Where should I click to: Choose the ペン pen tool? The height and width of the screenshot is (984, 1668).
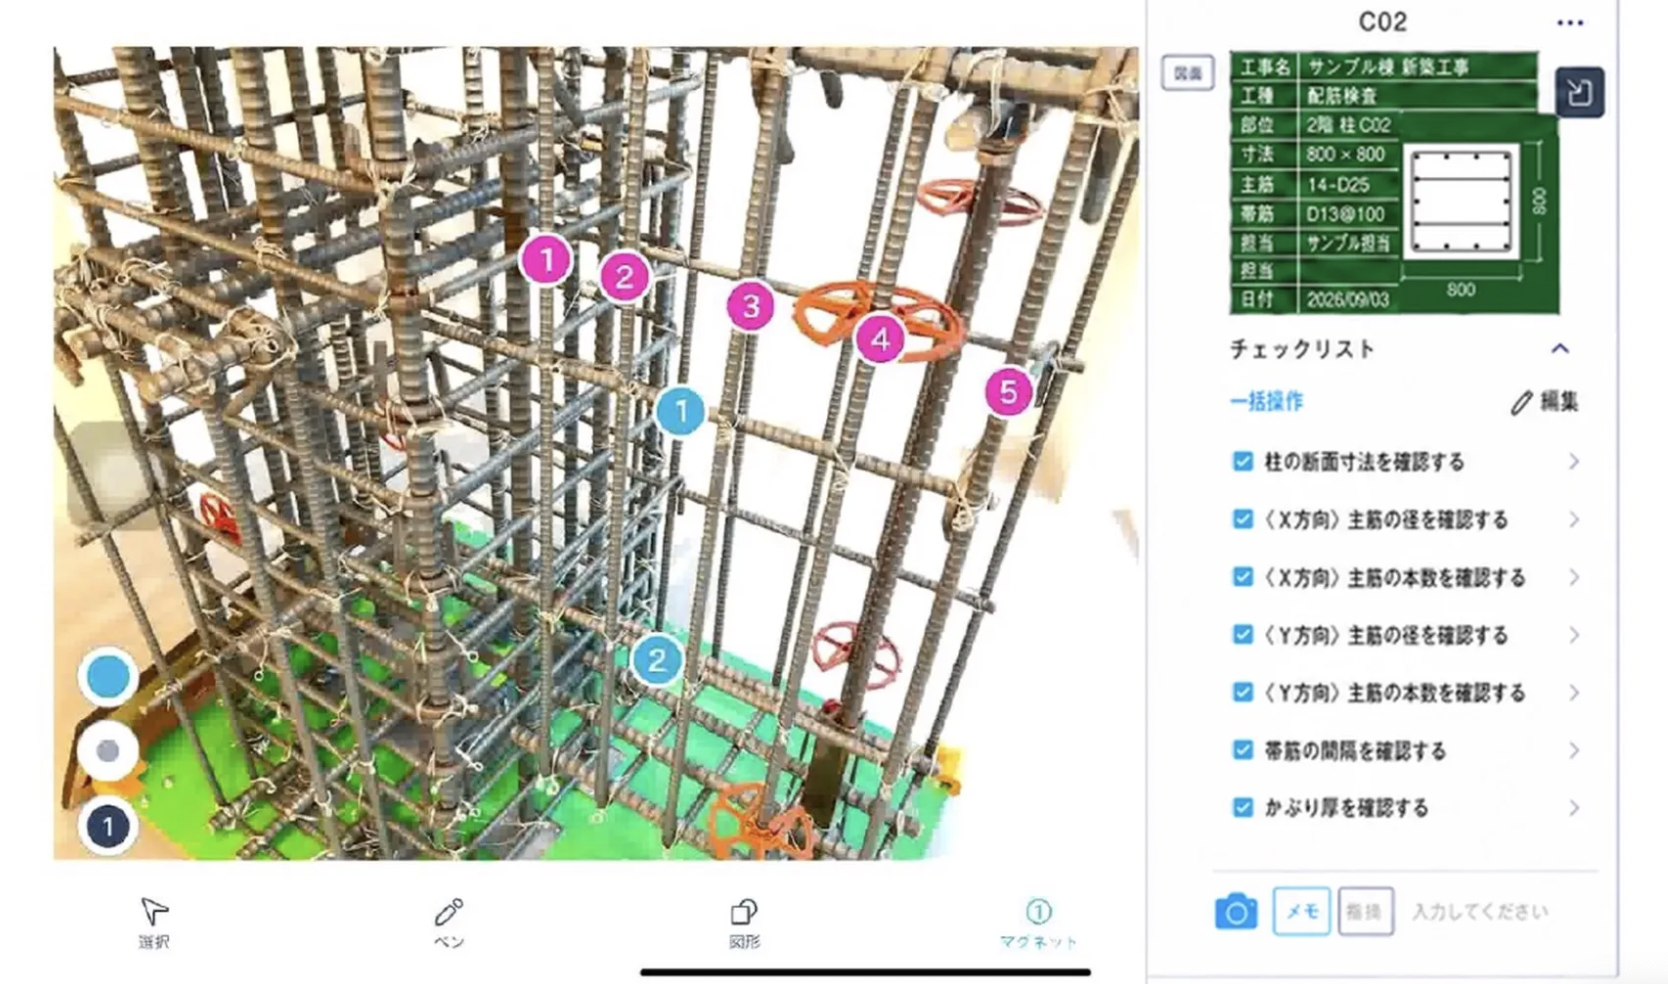[448, 922]
